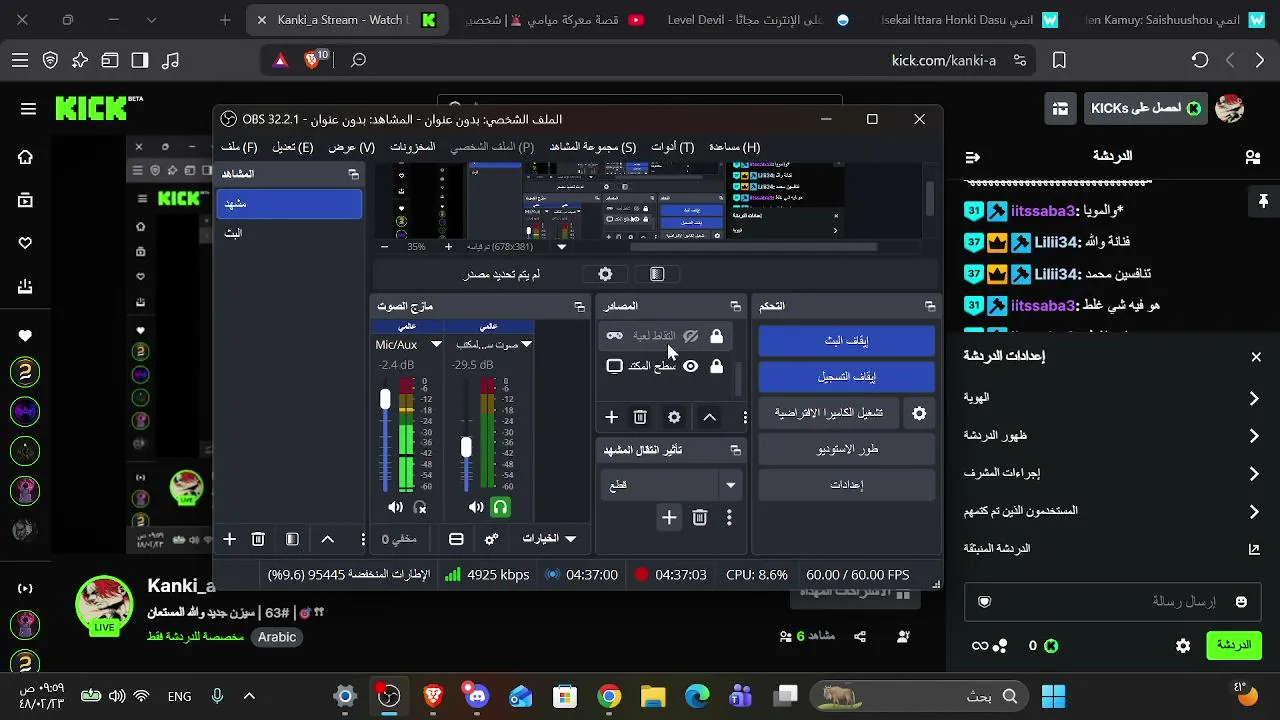Open Kick chat settings gear

[1183, 646]
